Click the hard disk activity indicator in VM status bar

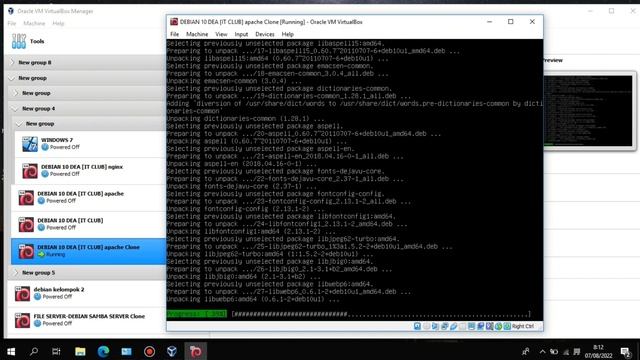(417, 326)
